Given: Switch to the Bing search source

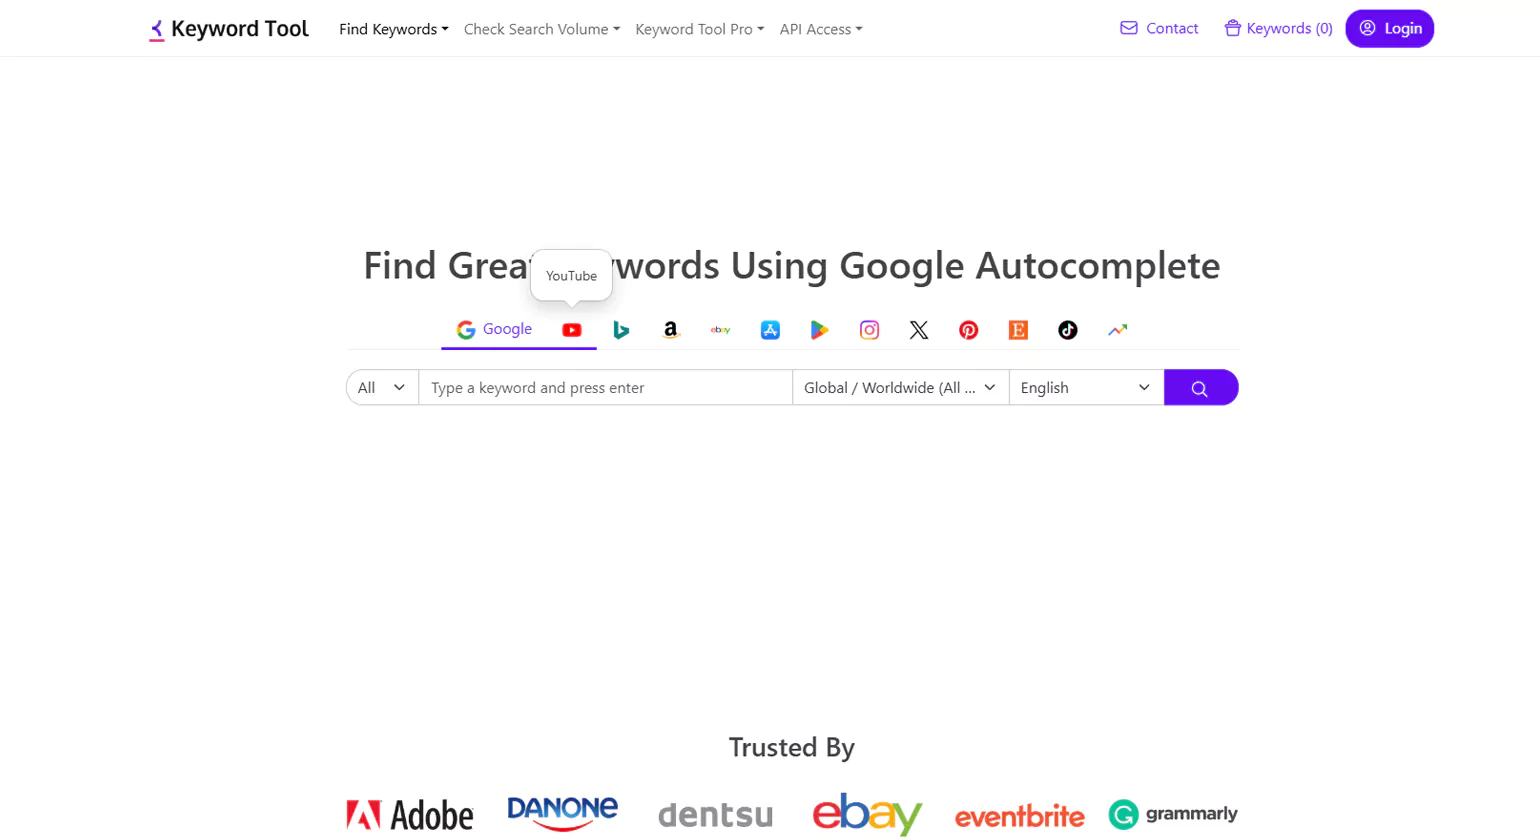Looking at the screenshot, I should point(621,330).
